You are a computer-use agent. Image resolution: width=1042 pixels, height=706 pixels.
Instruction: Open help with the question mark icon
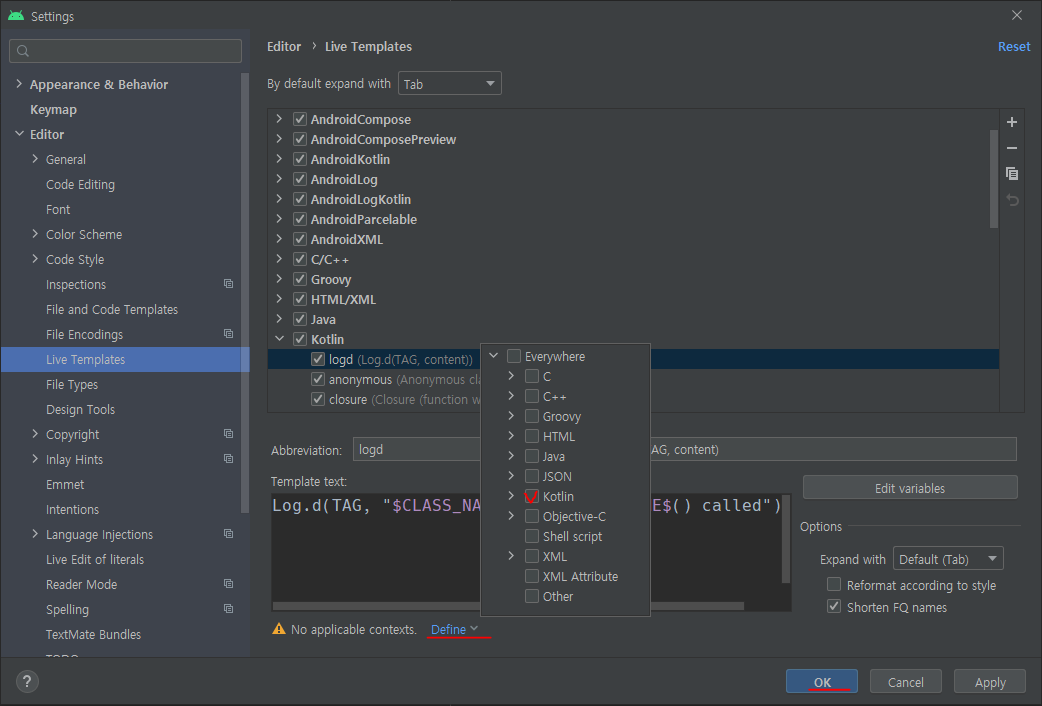tap(27, 681)
